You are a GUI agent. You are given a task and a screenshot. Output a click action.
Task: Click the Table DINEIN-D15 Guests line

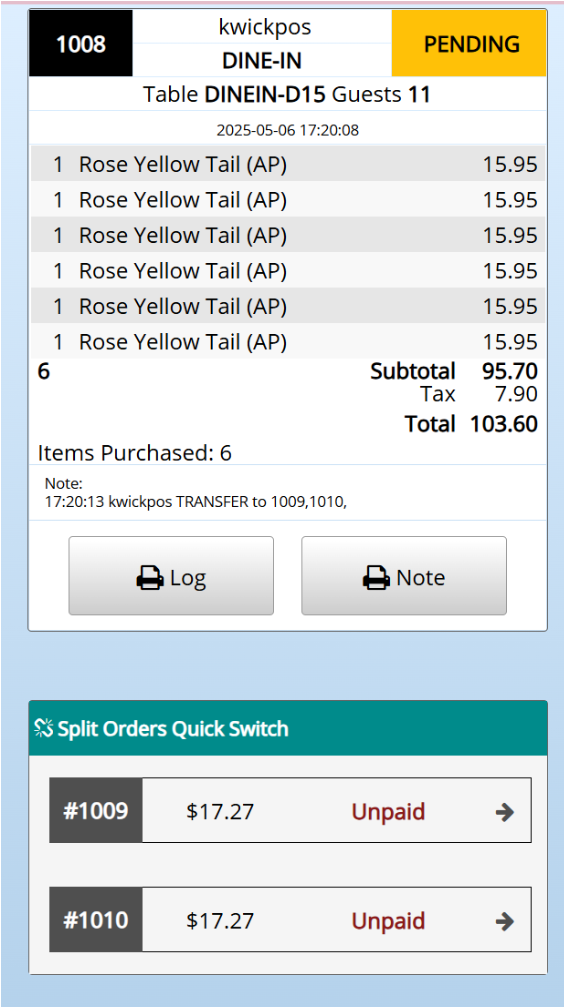coord(286,95)
